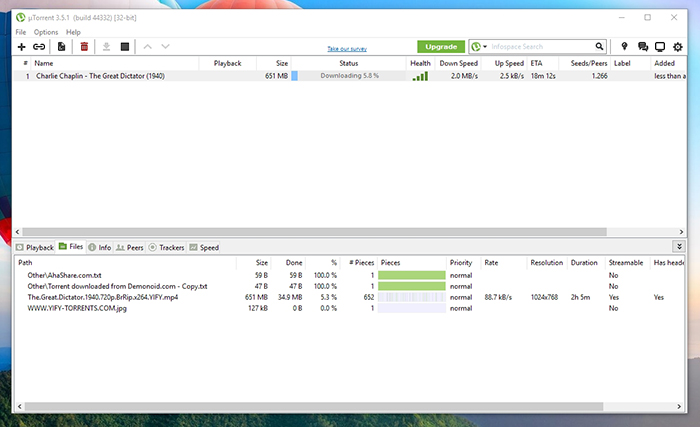Collapse the detail pane with chevron button
This screenshot has height=427, width=700.
pyautogui.click(x=679, y=247)
